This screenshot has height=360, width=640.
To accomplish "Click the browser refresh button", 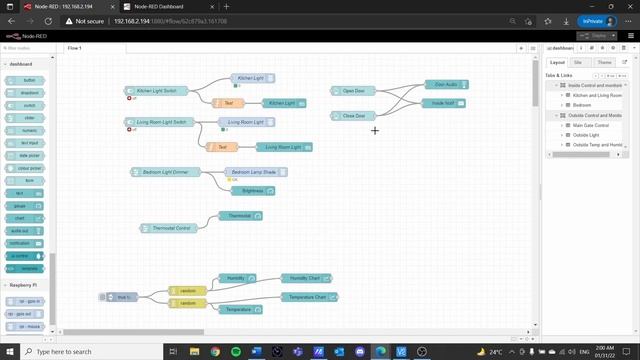I will [x=48, y=21].
